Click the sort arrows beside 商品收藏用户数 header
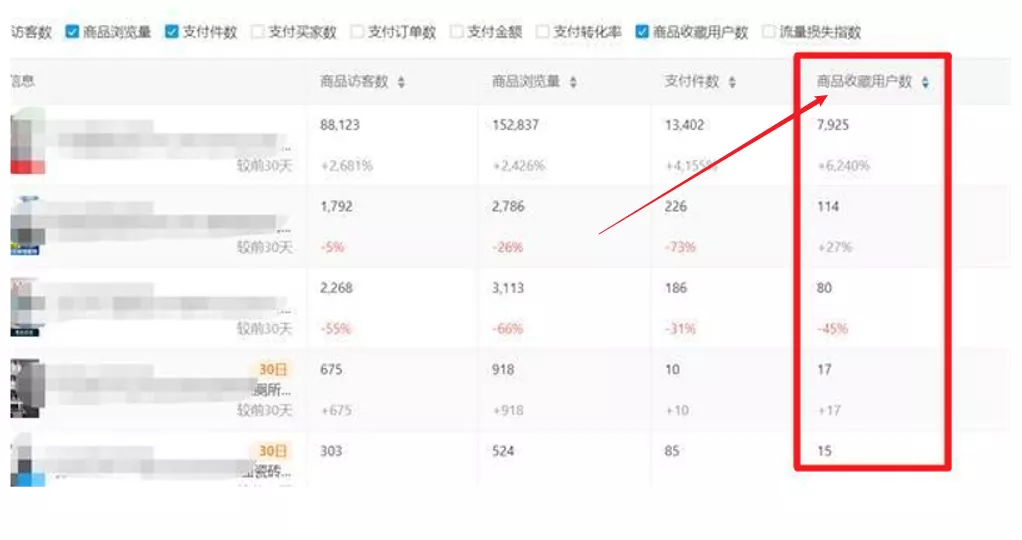The height and width of the screenshot is (540, 1022). (925, 83)
